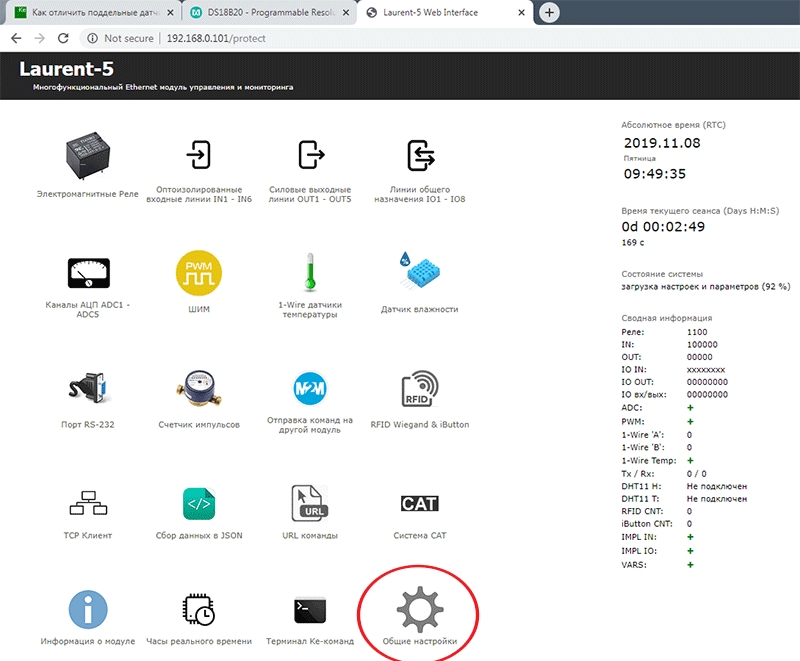
Task: Open the Счетчик импульсов meter icon
Action: click(x=198, y=387)
